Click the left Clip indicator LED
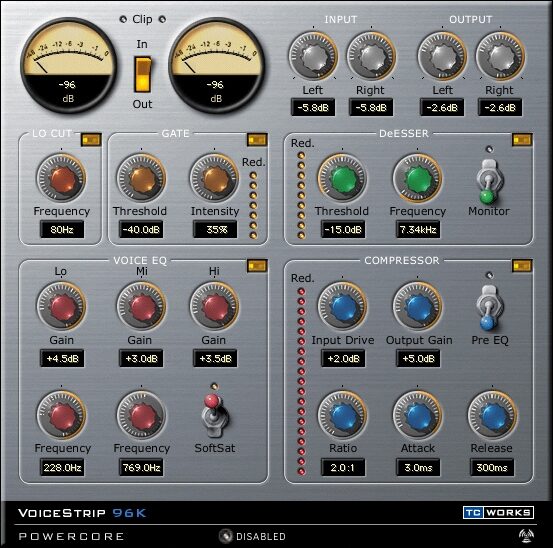553x548 pixels. (123, 19)
